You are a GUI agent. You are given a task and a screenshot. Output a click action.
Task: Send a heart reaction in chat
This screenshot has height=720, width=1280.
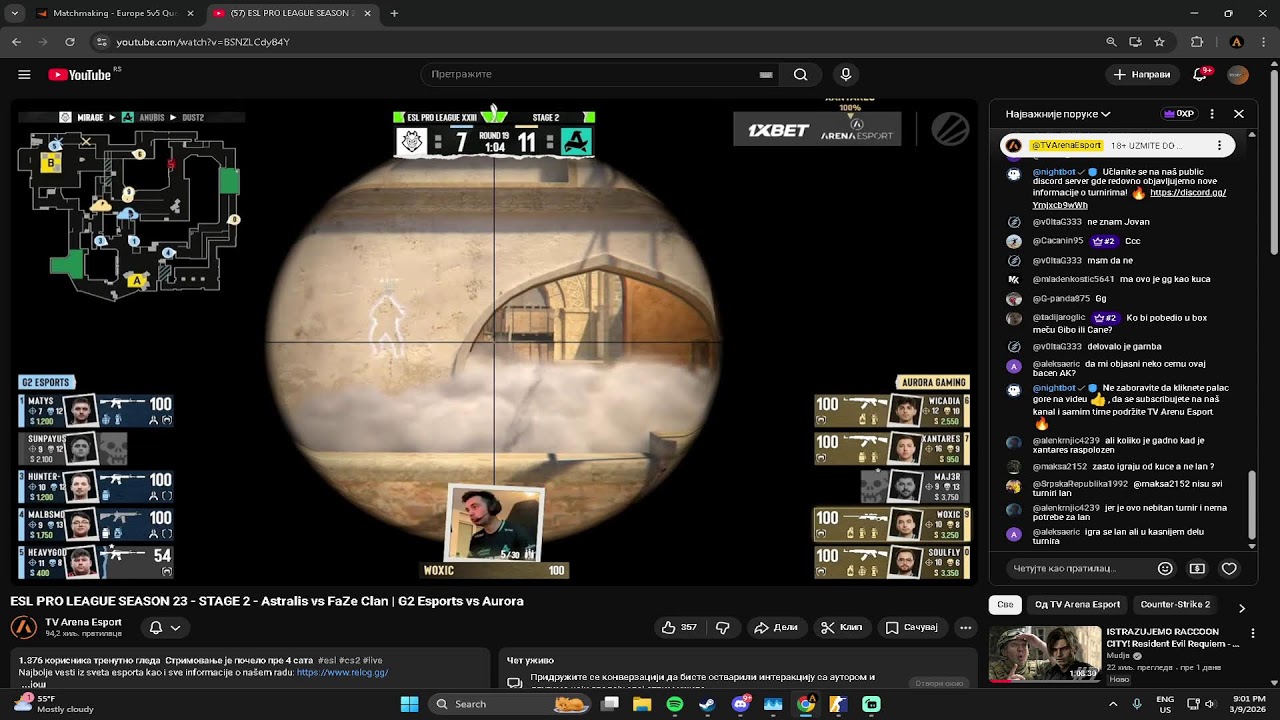coord(1229,568)
